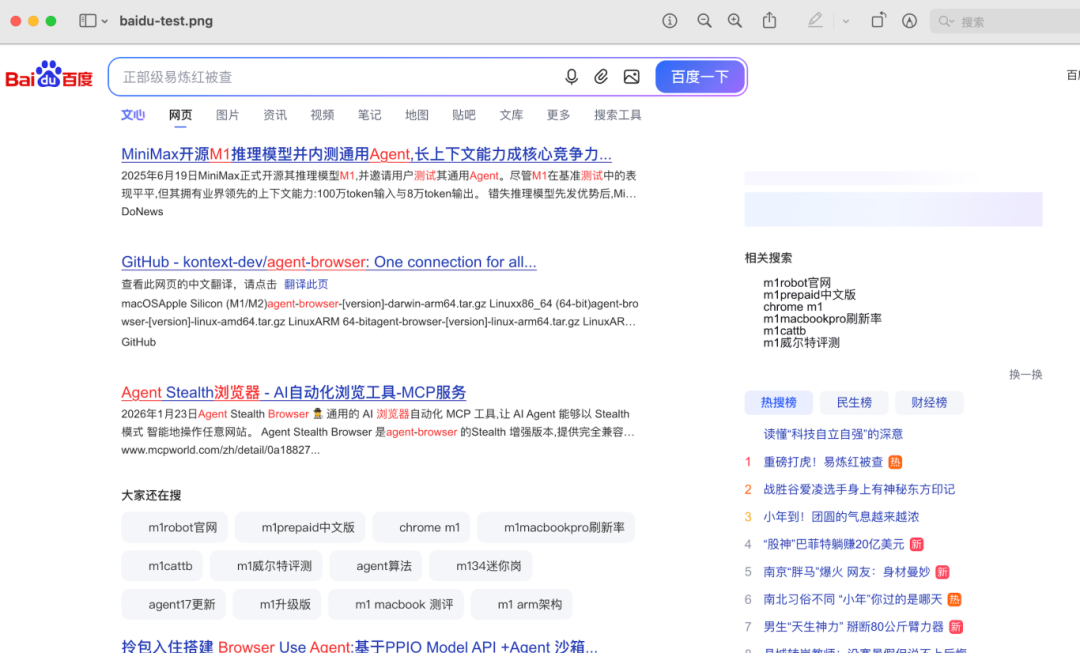Switch to the 文心 tab

(x=133, y=115)
